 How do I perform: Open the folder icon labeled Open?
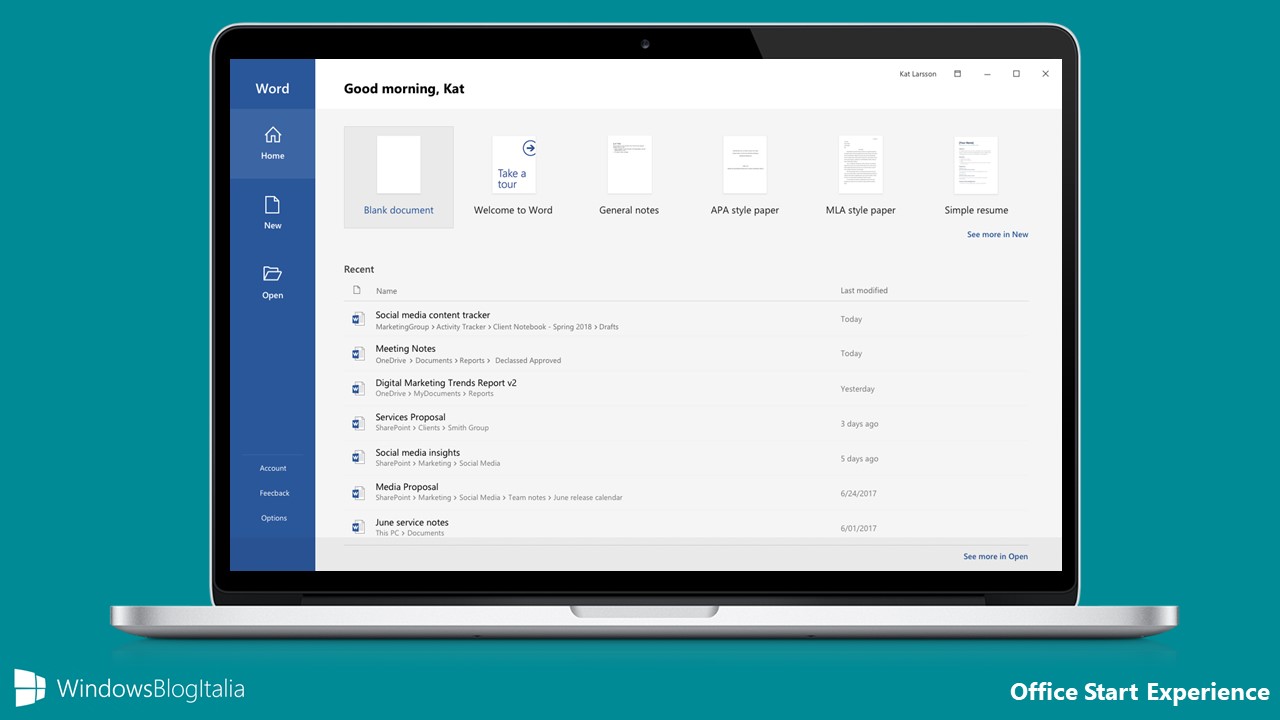272,273
